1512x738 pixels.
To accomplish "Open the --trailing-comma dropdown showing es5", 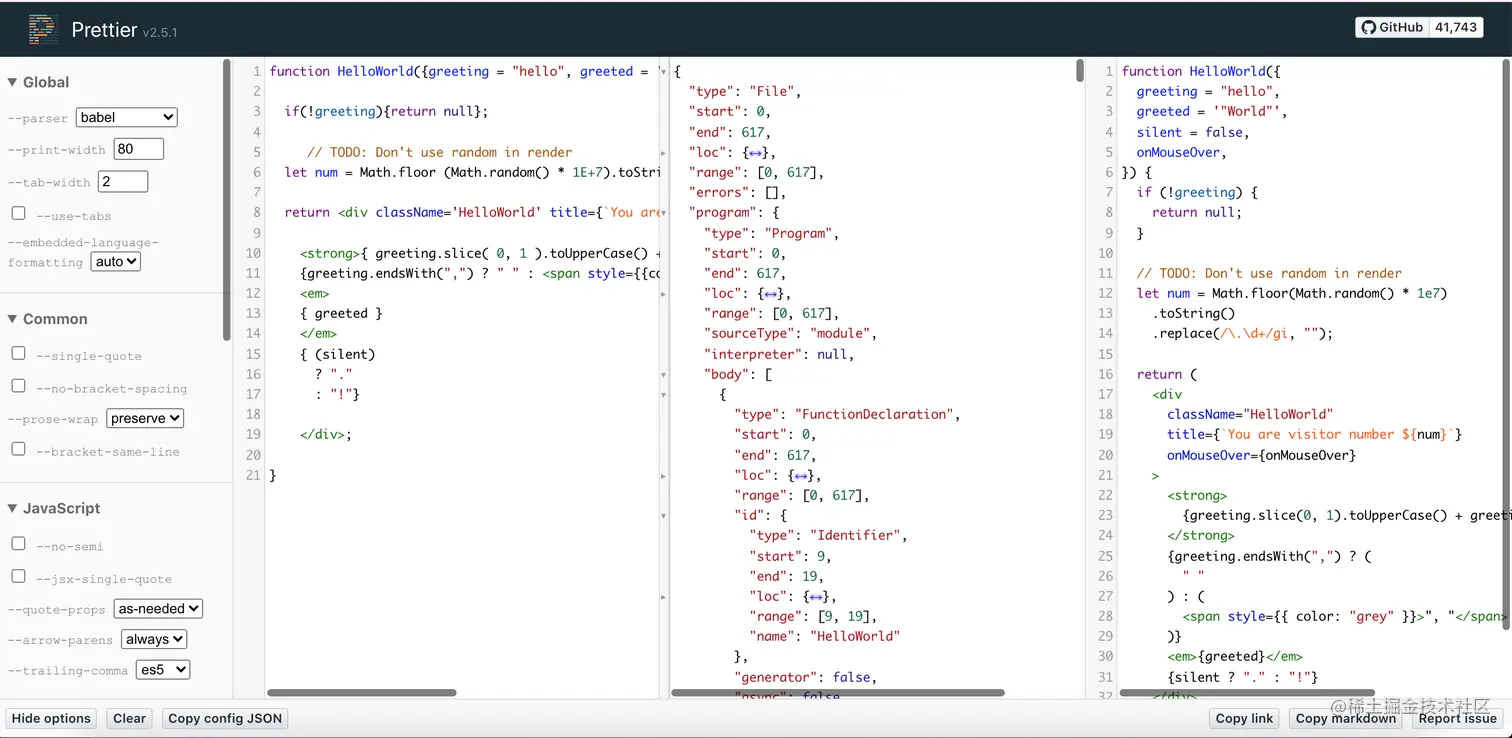I will 162,671.
